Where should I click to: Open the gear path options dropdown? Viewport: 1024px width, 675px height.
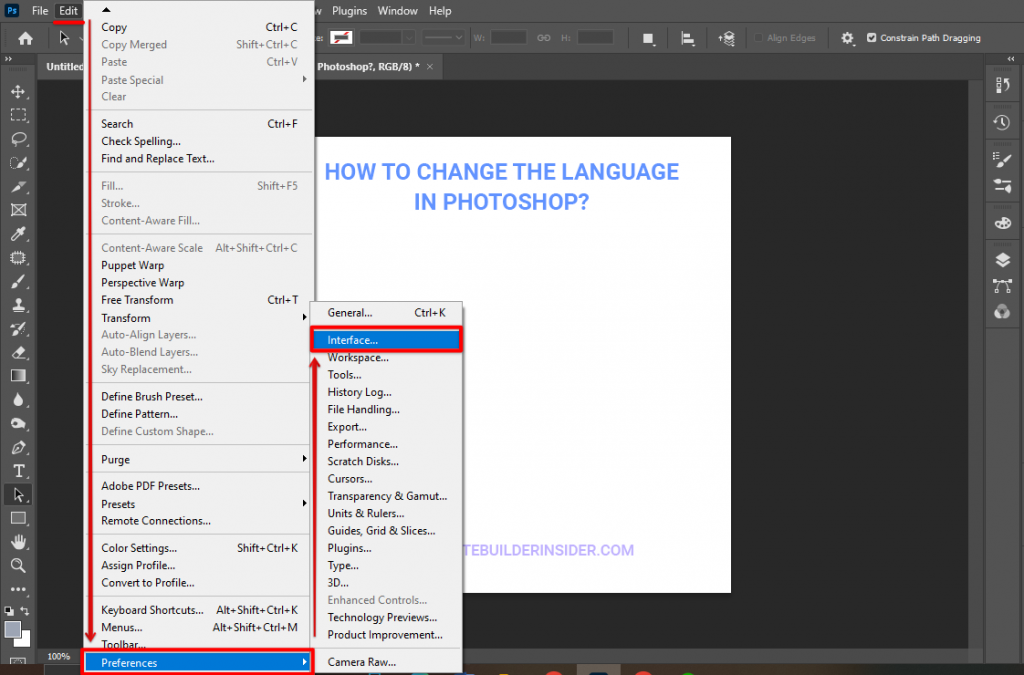[848, 38]
